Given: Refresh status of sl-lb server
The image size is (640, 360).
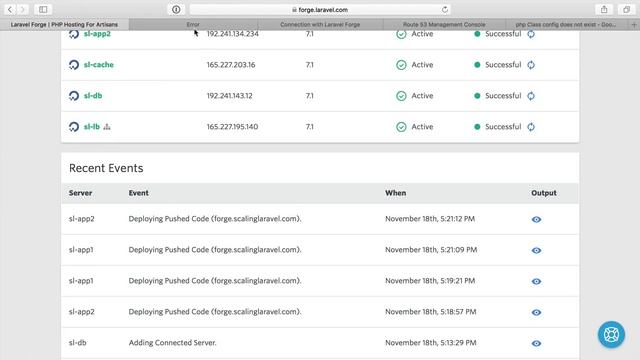Looking at the screenshot, I should click(x=531, y=127).
